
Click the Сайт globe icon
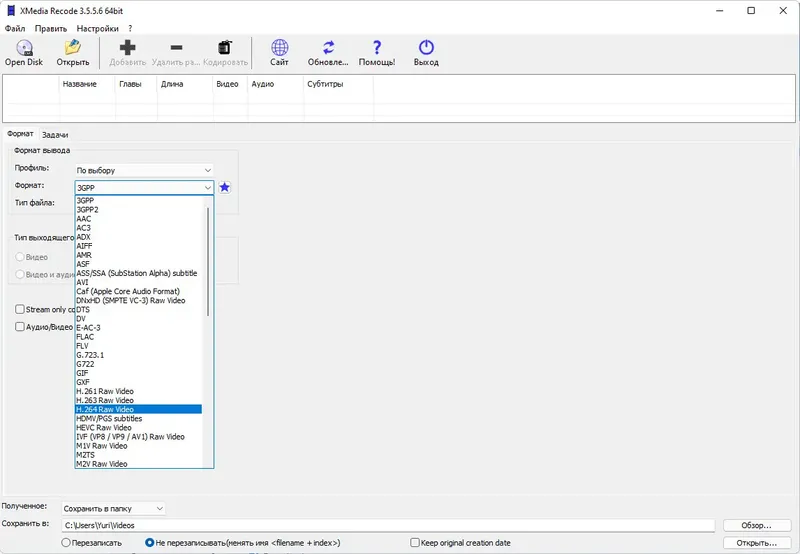coord(279,48)
